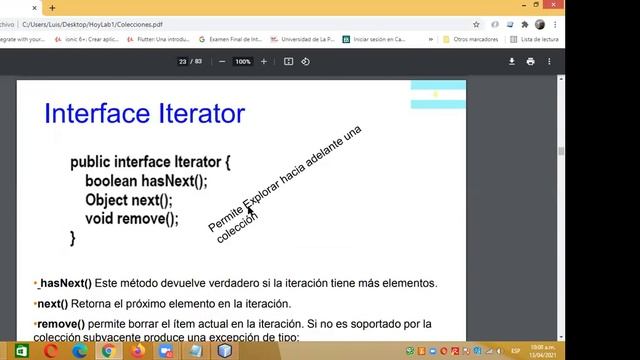640x360 pixels.
Task: Click the 'Object next();' code line
Action: [x=129, y=200]
